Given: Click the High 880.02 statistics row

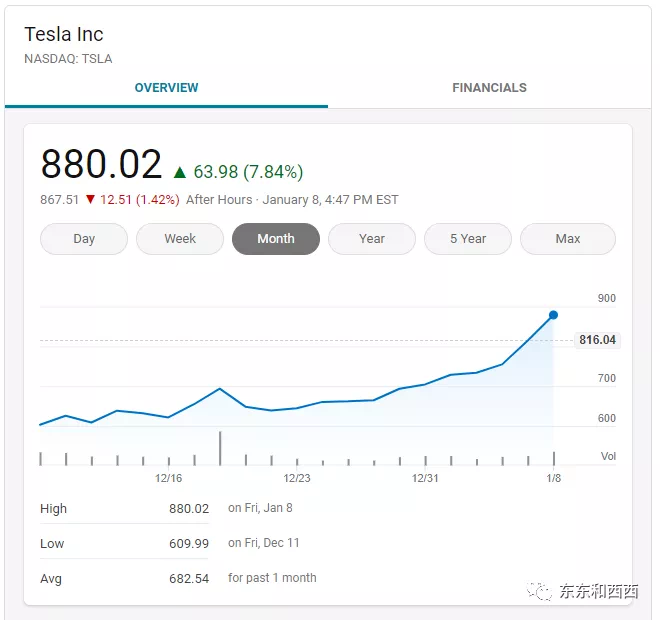Looking at the screenshot, I should [x=124, y=508].
